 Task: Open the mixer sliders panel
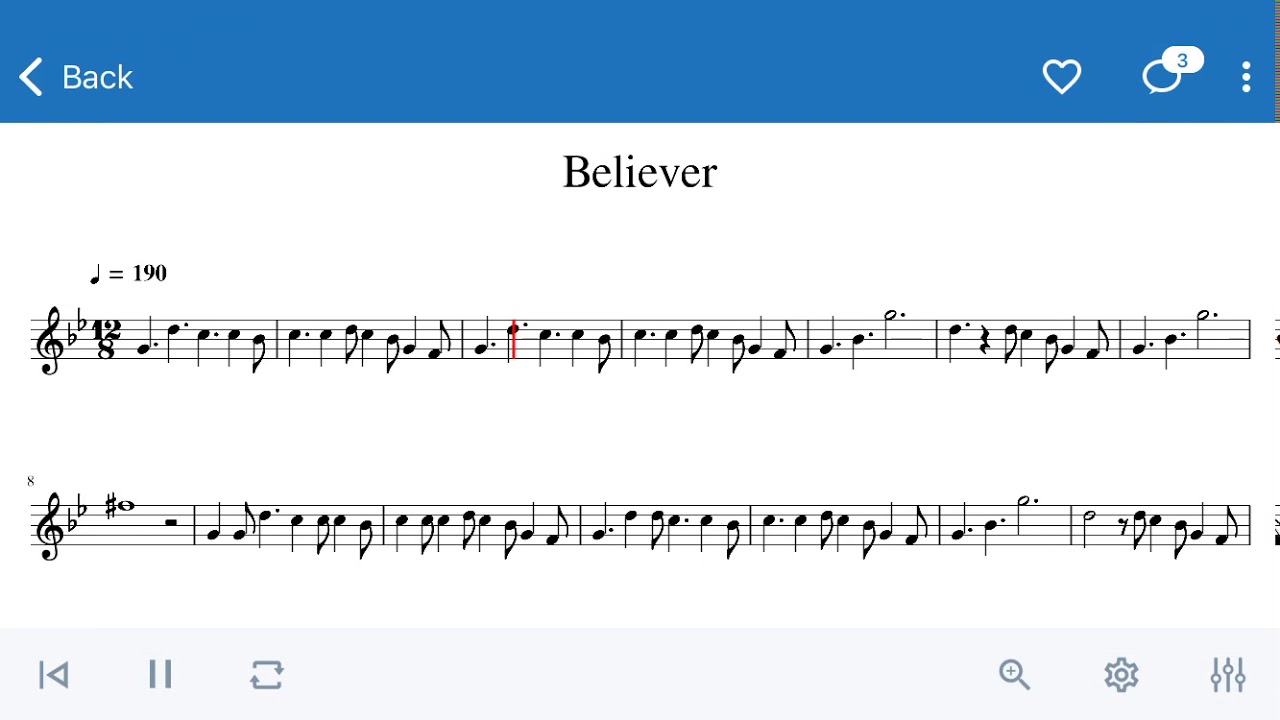point(1228,675)
